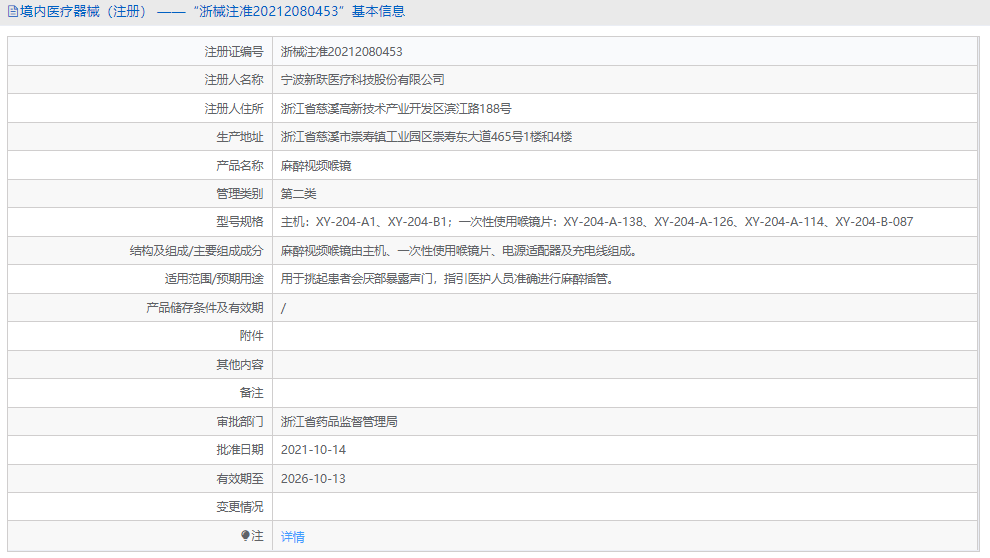This screenshot has width=990, height=558.
Task: Click the 型号规格 label cell
Action: (140, 222)
